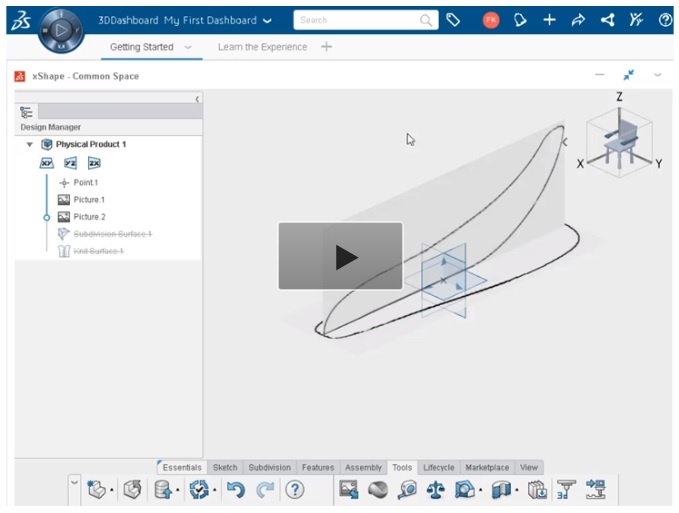Open the tags icon next to search

[453, 20]
